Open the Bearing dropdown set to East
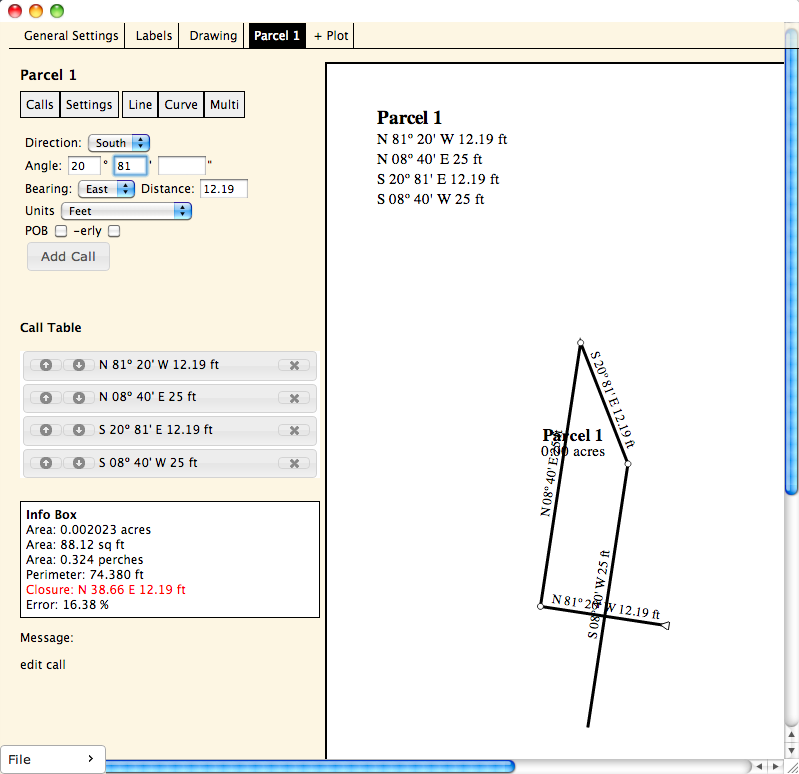This screenshot has height=774, width=799. coord(110,189)
